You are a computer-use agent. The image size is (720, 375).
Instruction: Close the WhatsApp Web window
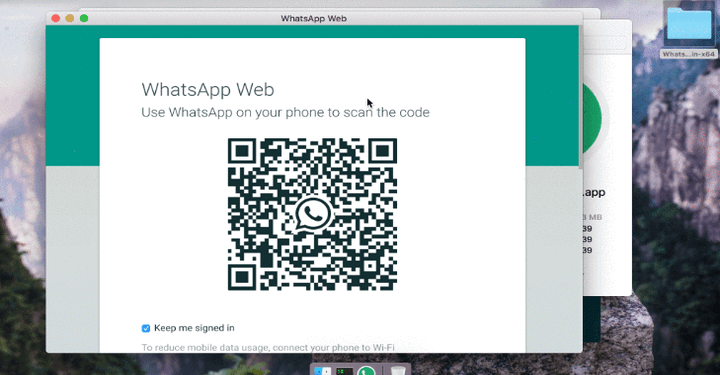pyautogui.click(x=56, y=18)
